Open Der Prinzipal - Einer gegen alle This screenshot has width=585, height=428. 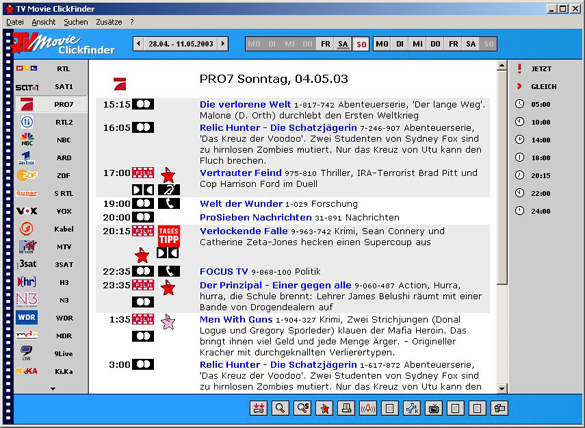275,285
